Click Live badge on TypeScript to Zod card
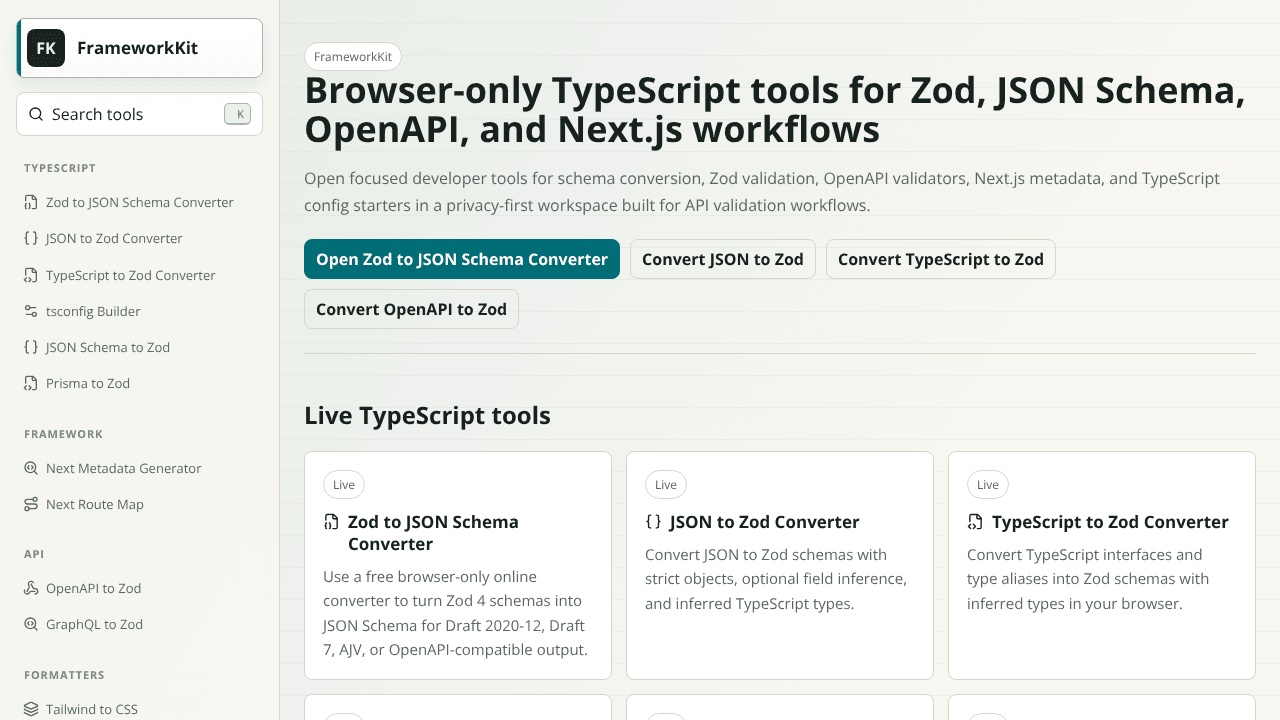Viewport: 1280px width, 720px height. pos(988,485)
